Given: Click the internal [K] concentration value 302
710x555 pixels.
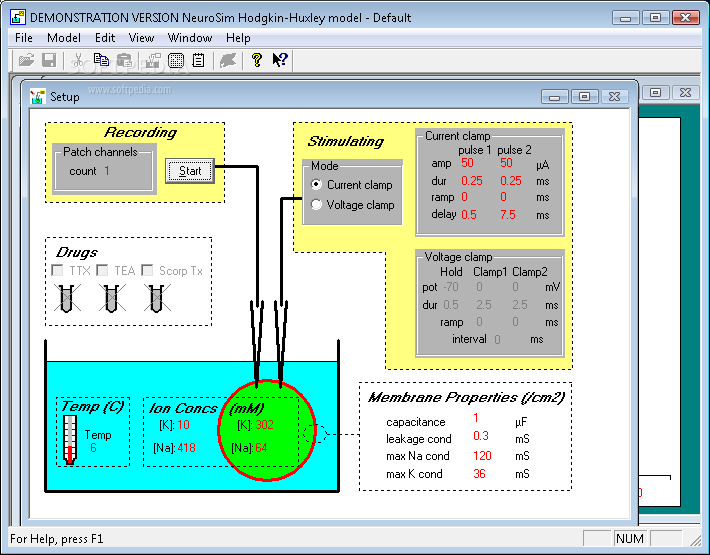Looking at the screenshot, I should pos(264,425).
